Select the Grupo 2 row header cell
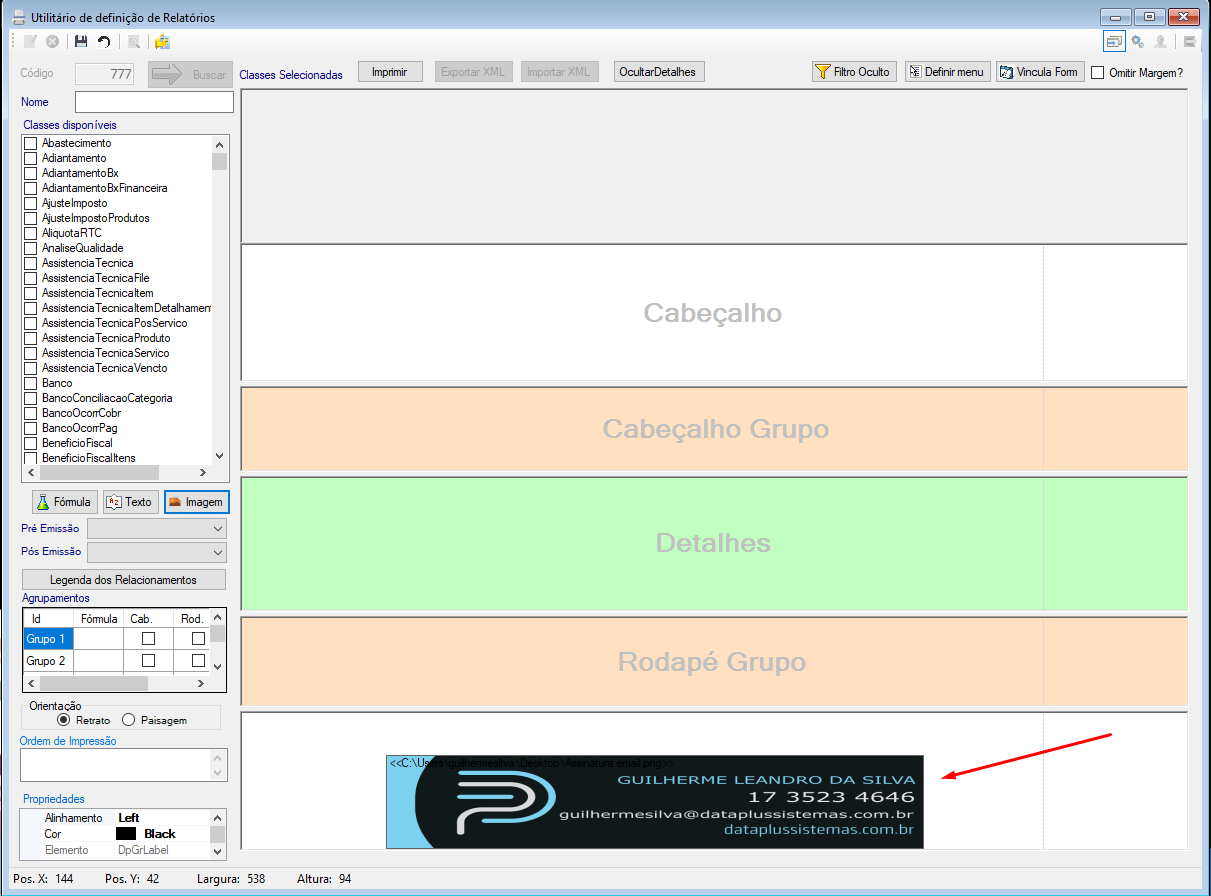 (48, 661)
